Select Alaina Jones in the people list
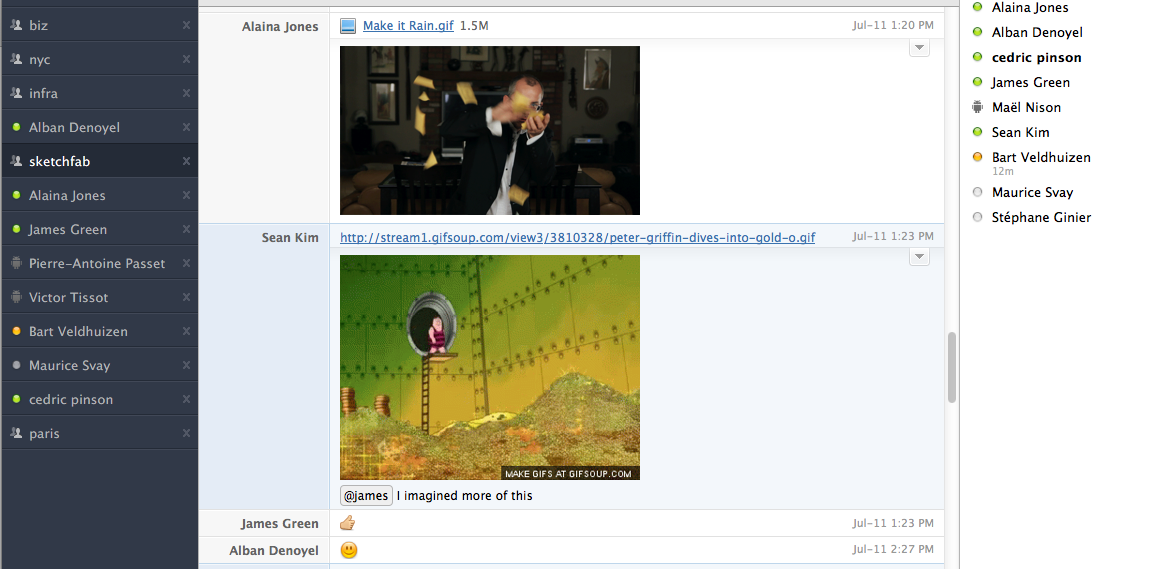Viewport: 1154px width, 569px height. [1030, 7]
